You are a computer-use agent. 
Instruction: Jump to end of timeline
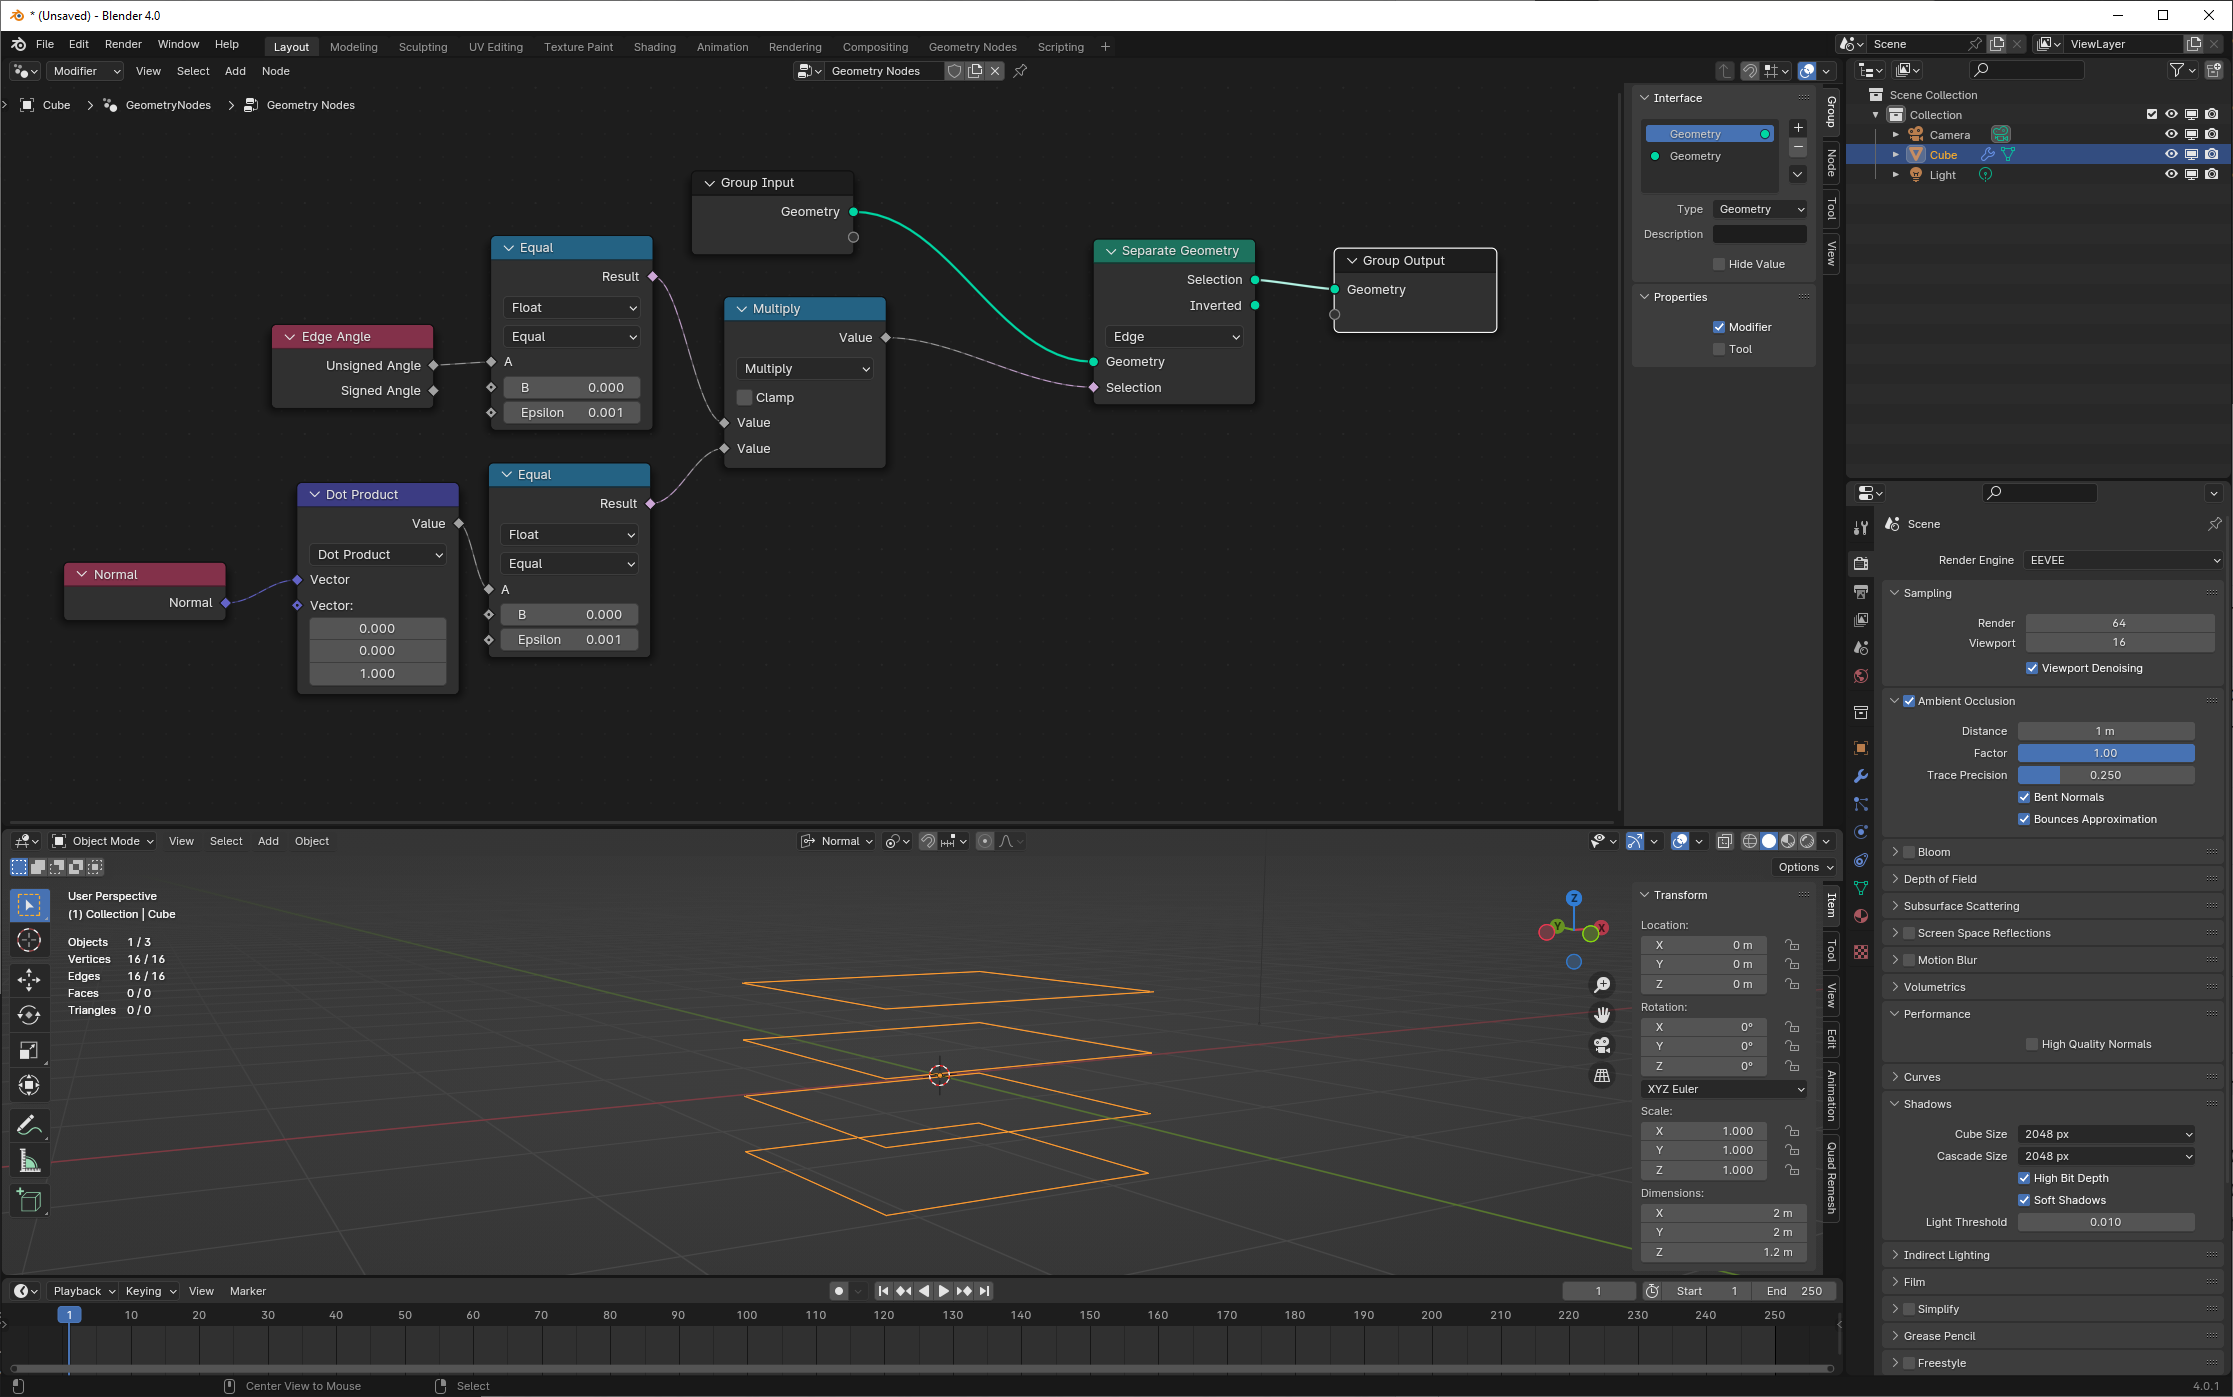coord(985,1291)
